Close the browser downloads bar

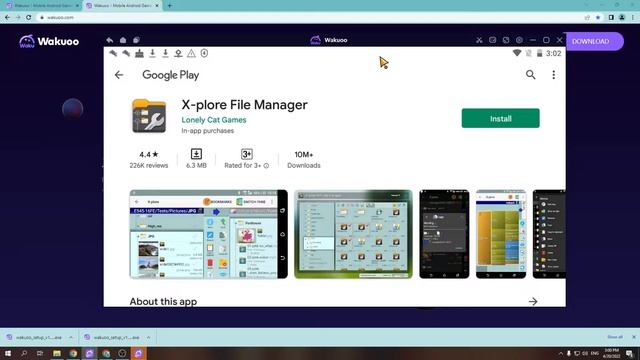tap(634, 337)
